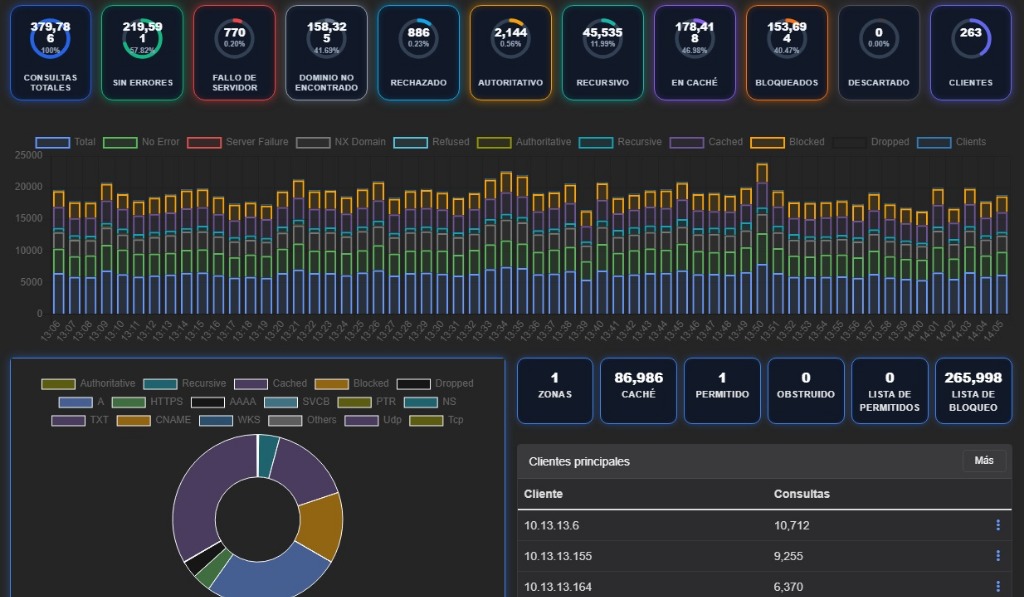Open the Caché entries card
The height and width of the screenshot is (597, 1024).
pos(639,391)
